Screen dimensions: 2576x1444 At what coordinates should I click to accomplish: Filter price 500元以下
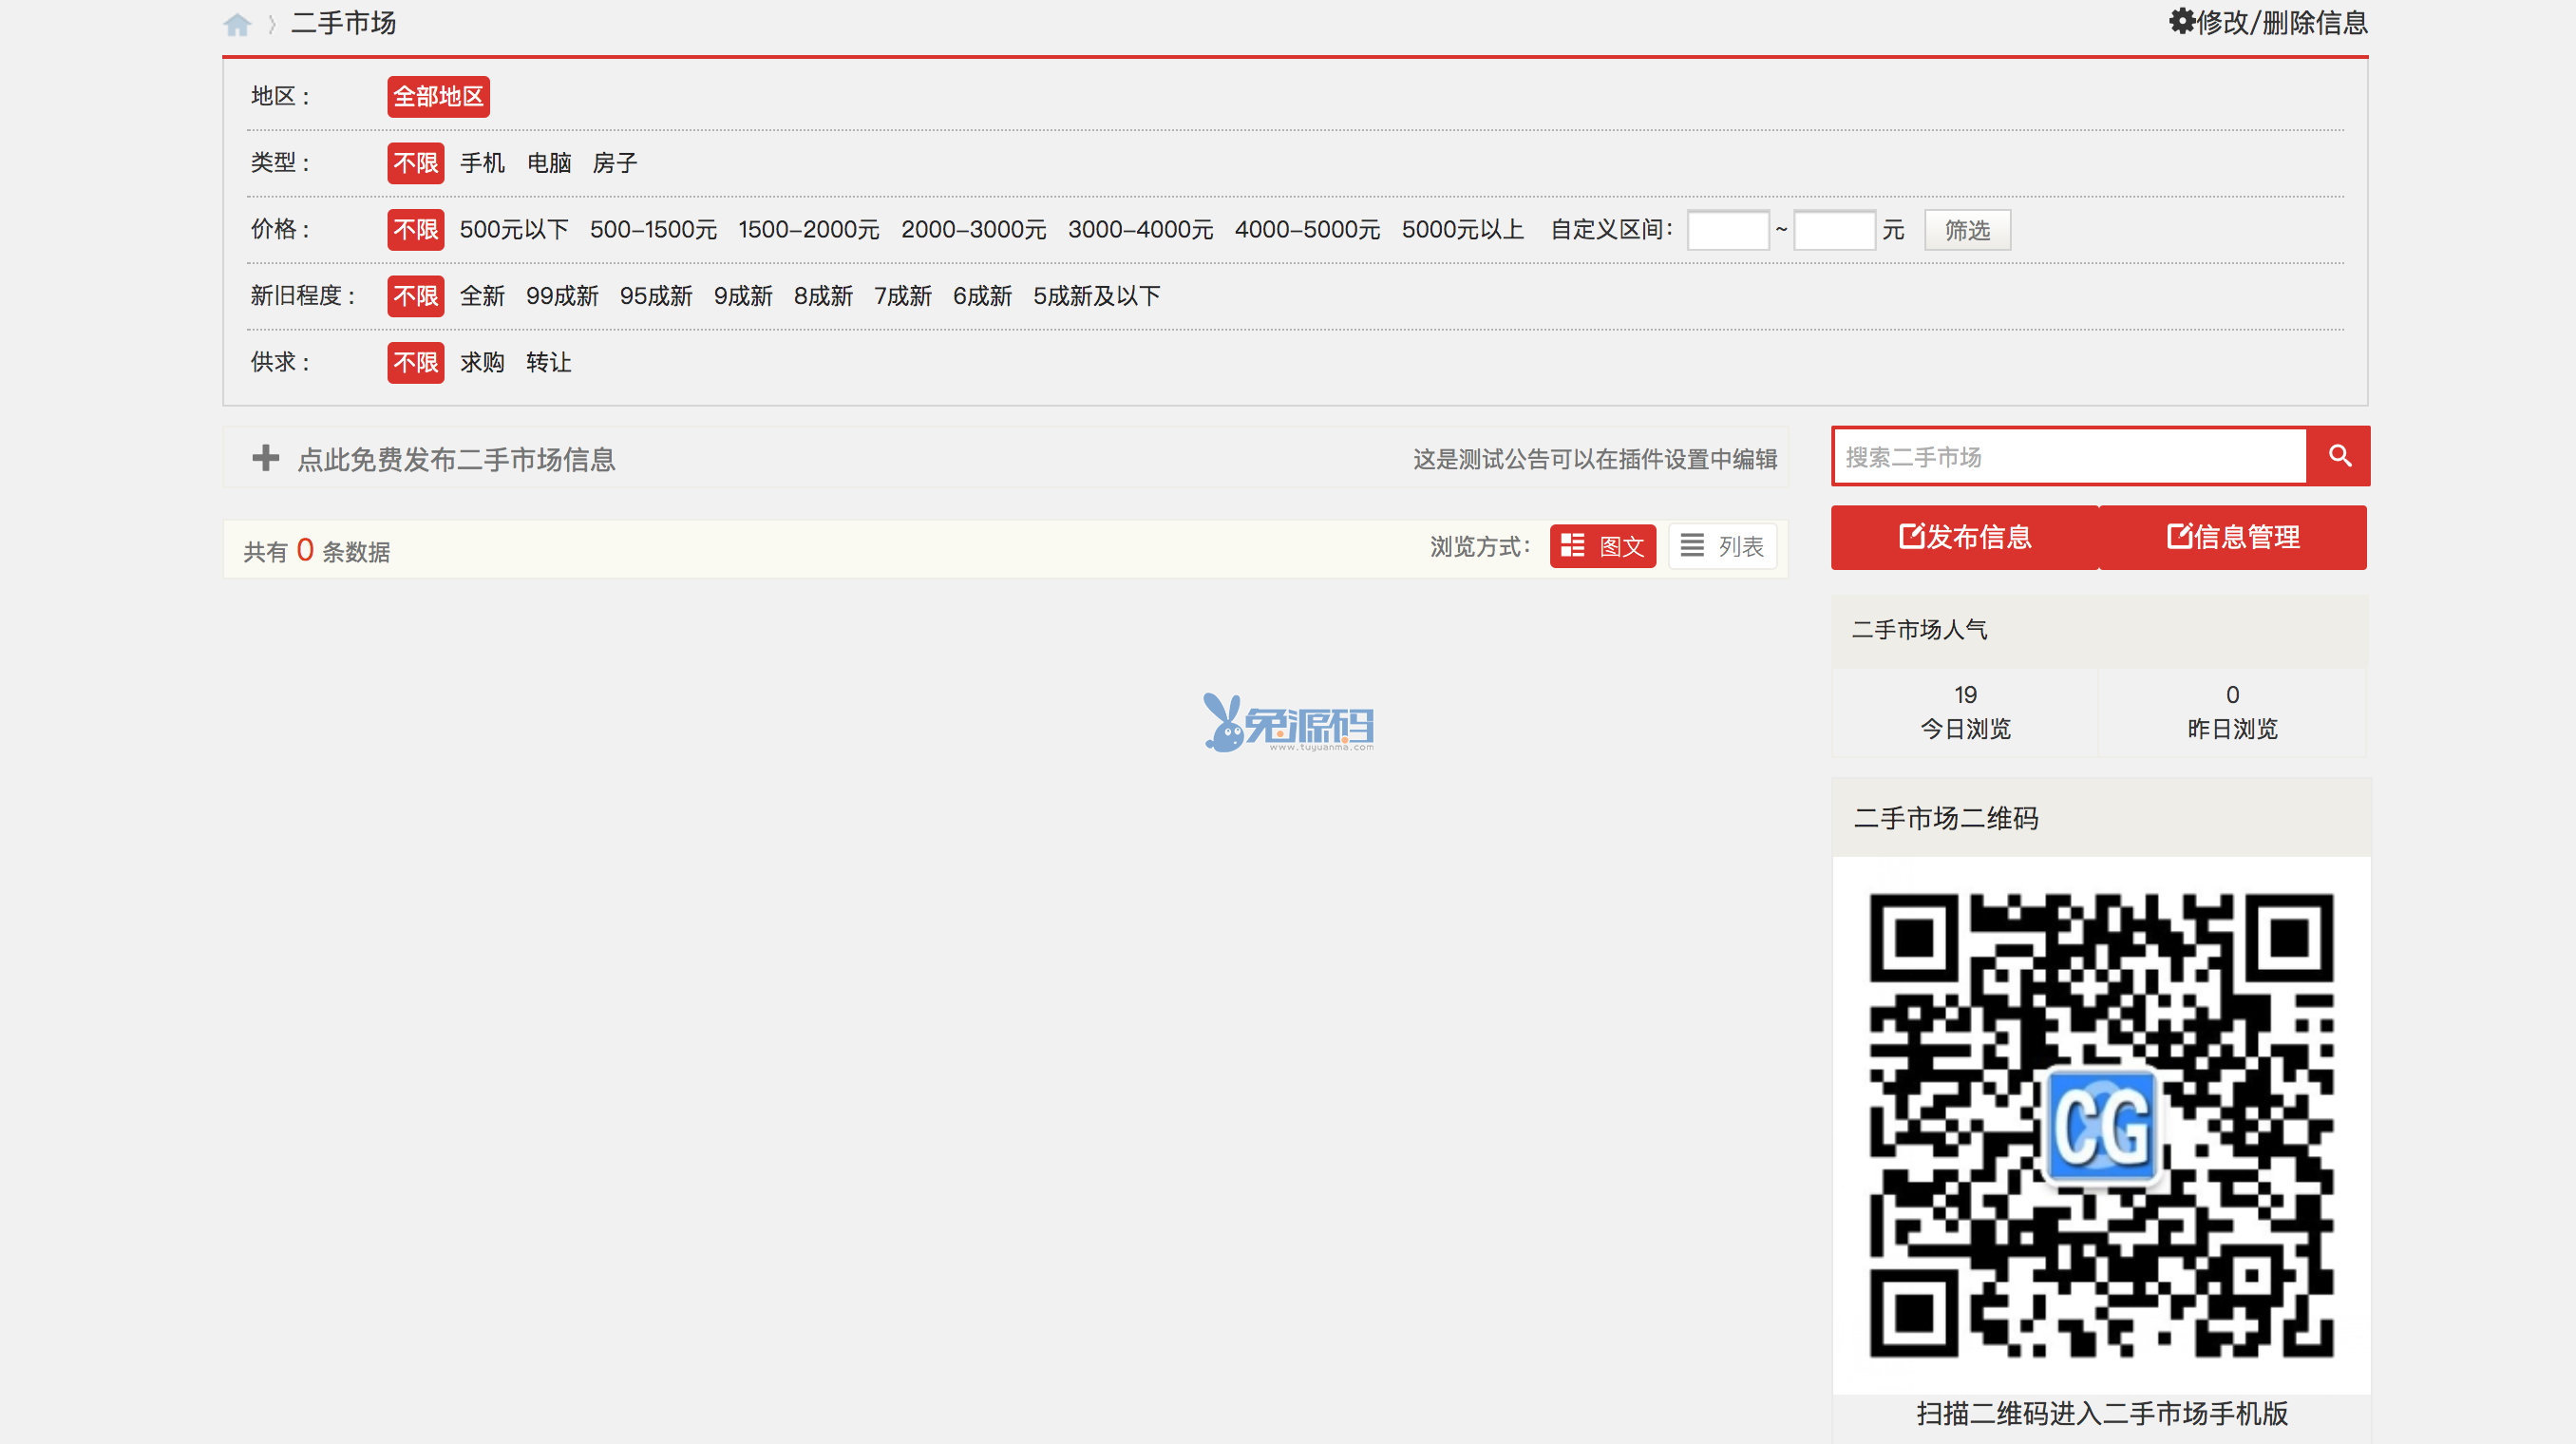[514, 230]
